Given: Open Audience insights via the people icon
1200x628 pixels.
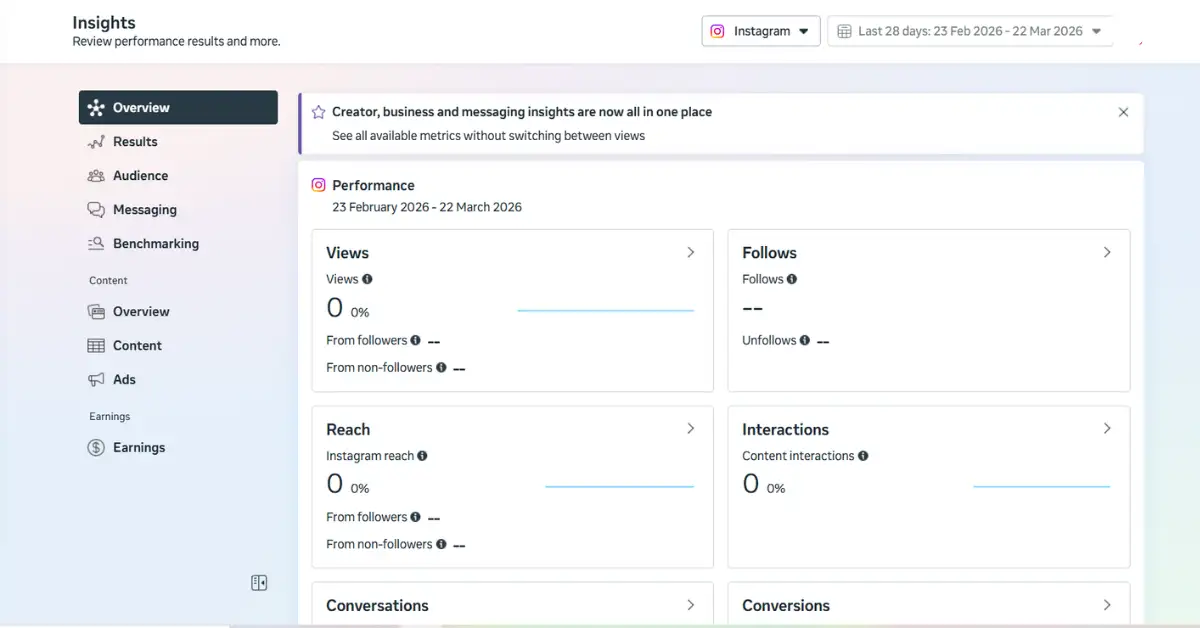Looking at the screenshot, I should click(97, 175).
